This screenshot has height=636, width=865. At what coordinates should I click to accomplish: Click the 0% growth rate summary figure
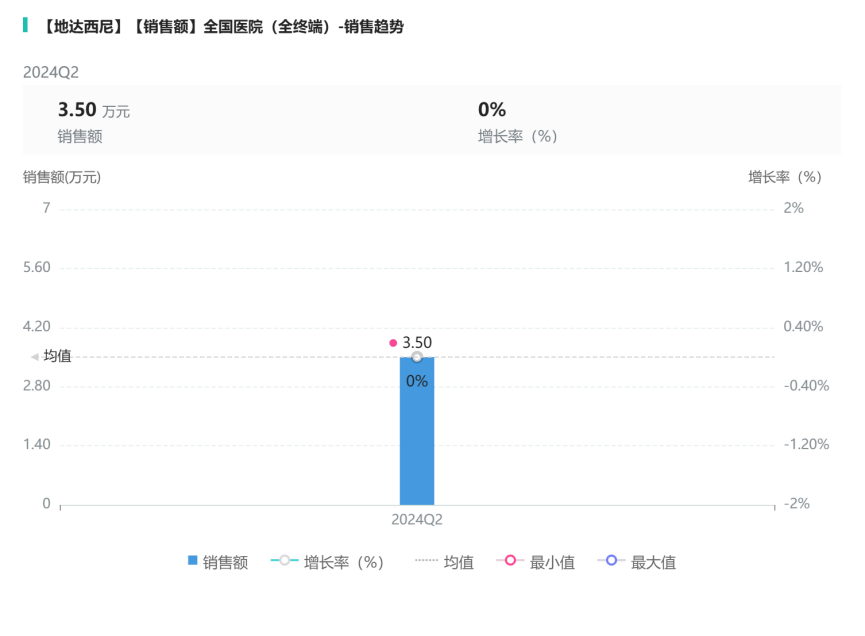492,111
